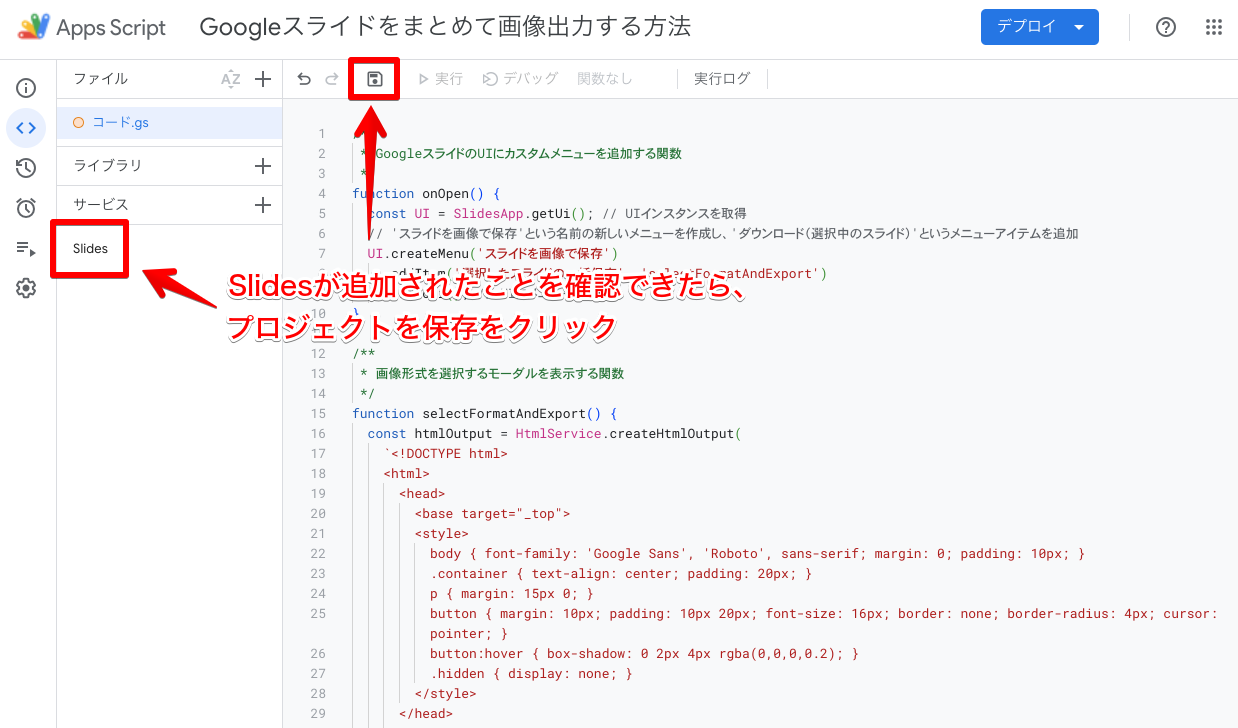Click the project title text
This screenshot has height=728, width=1238.
445,27
